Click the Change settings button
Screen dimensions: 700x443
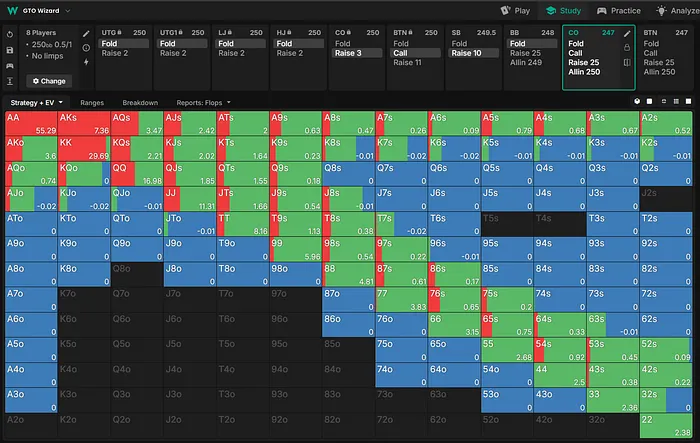click(47, 81)
